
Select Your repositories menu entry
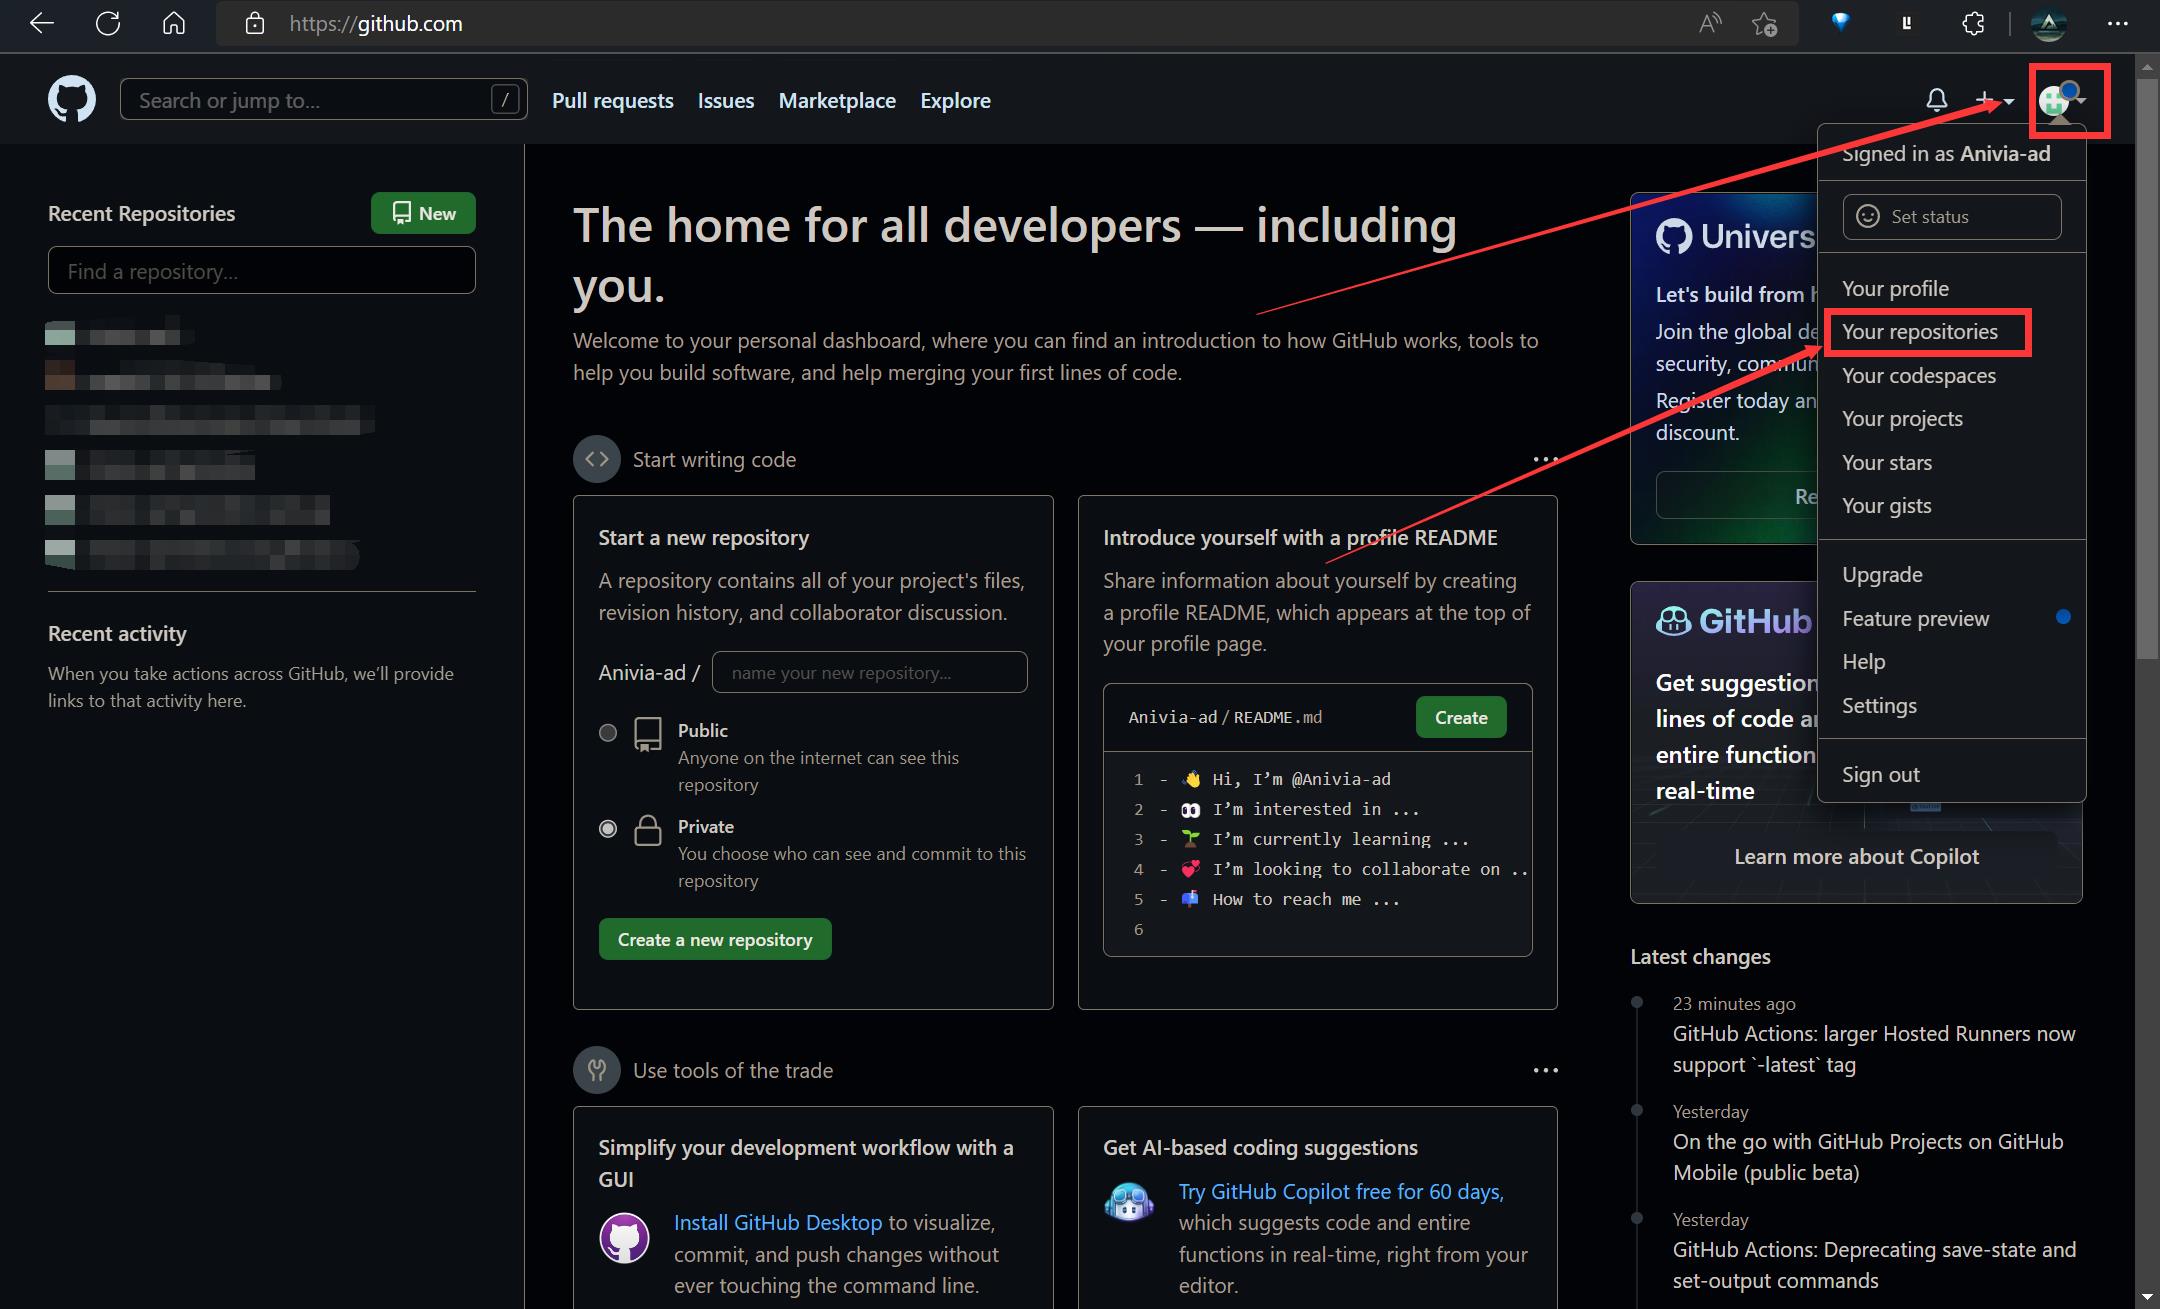click(1919, 332)
